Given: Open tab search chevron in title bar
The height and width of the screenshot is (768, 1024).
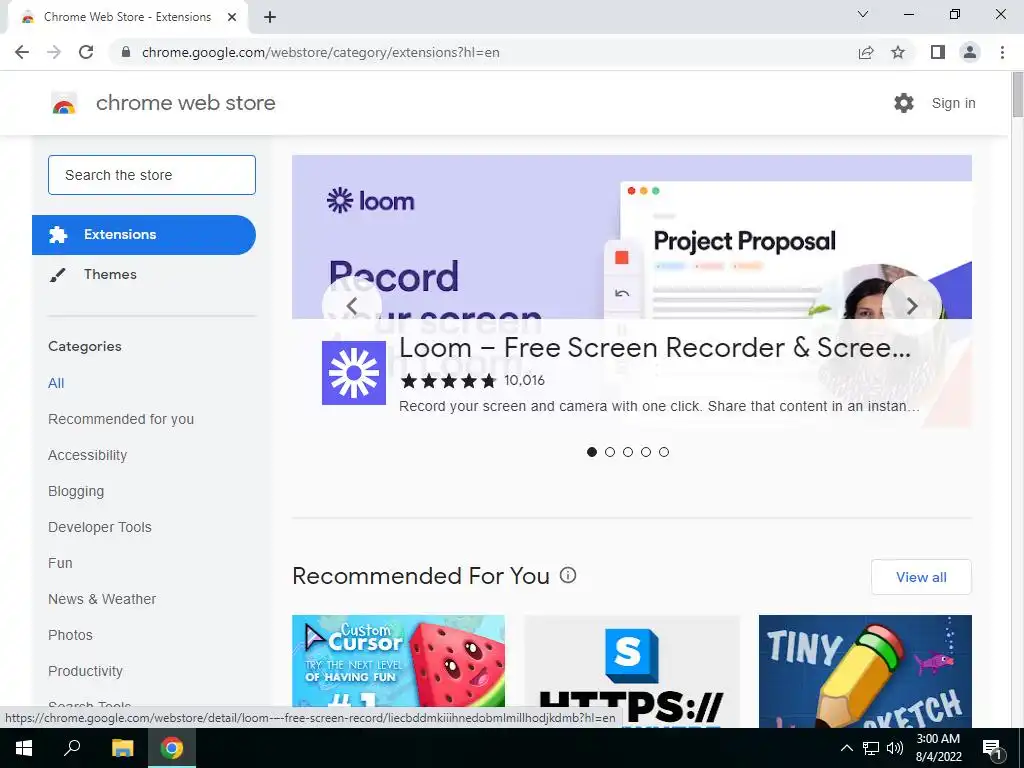Looking at the screenshot, I should (x=863, y=14).
